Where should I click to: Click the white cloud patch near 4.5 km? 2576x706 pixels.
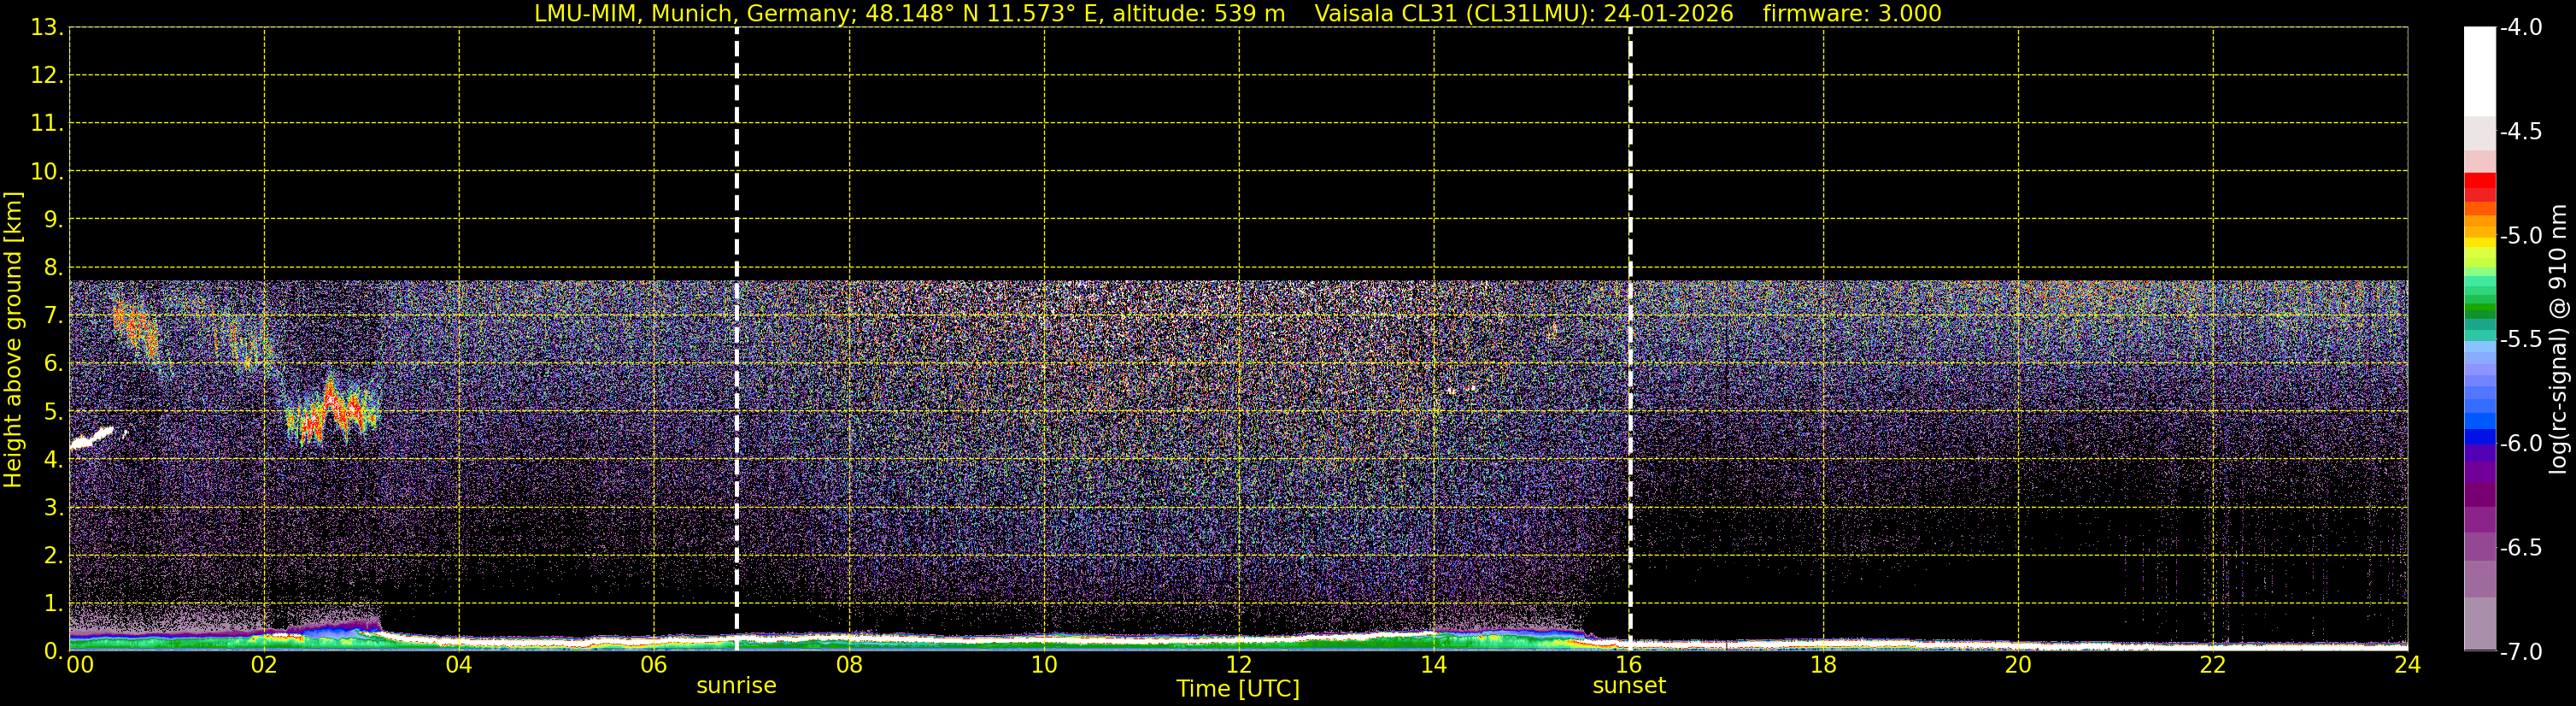[92, 439]
